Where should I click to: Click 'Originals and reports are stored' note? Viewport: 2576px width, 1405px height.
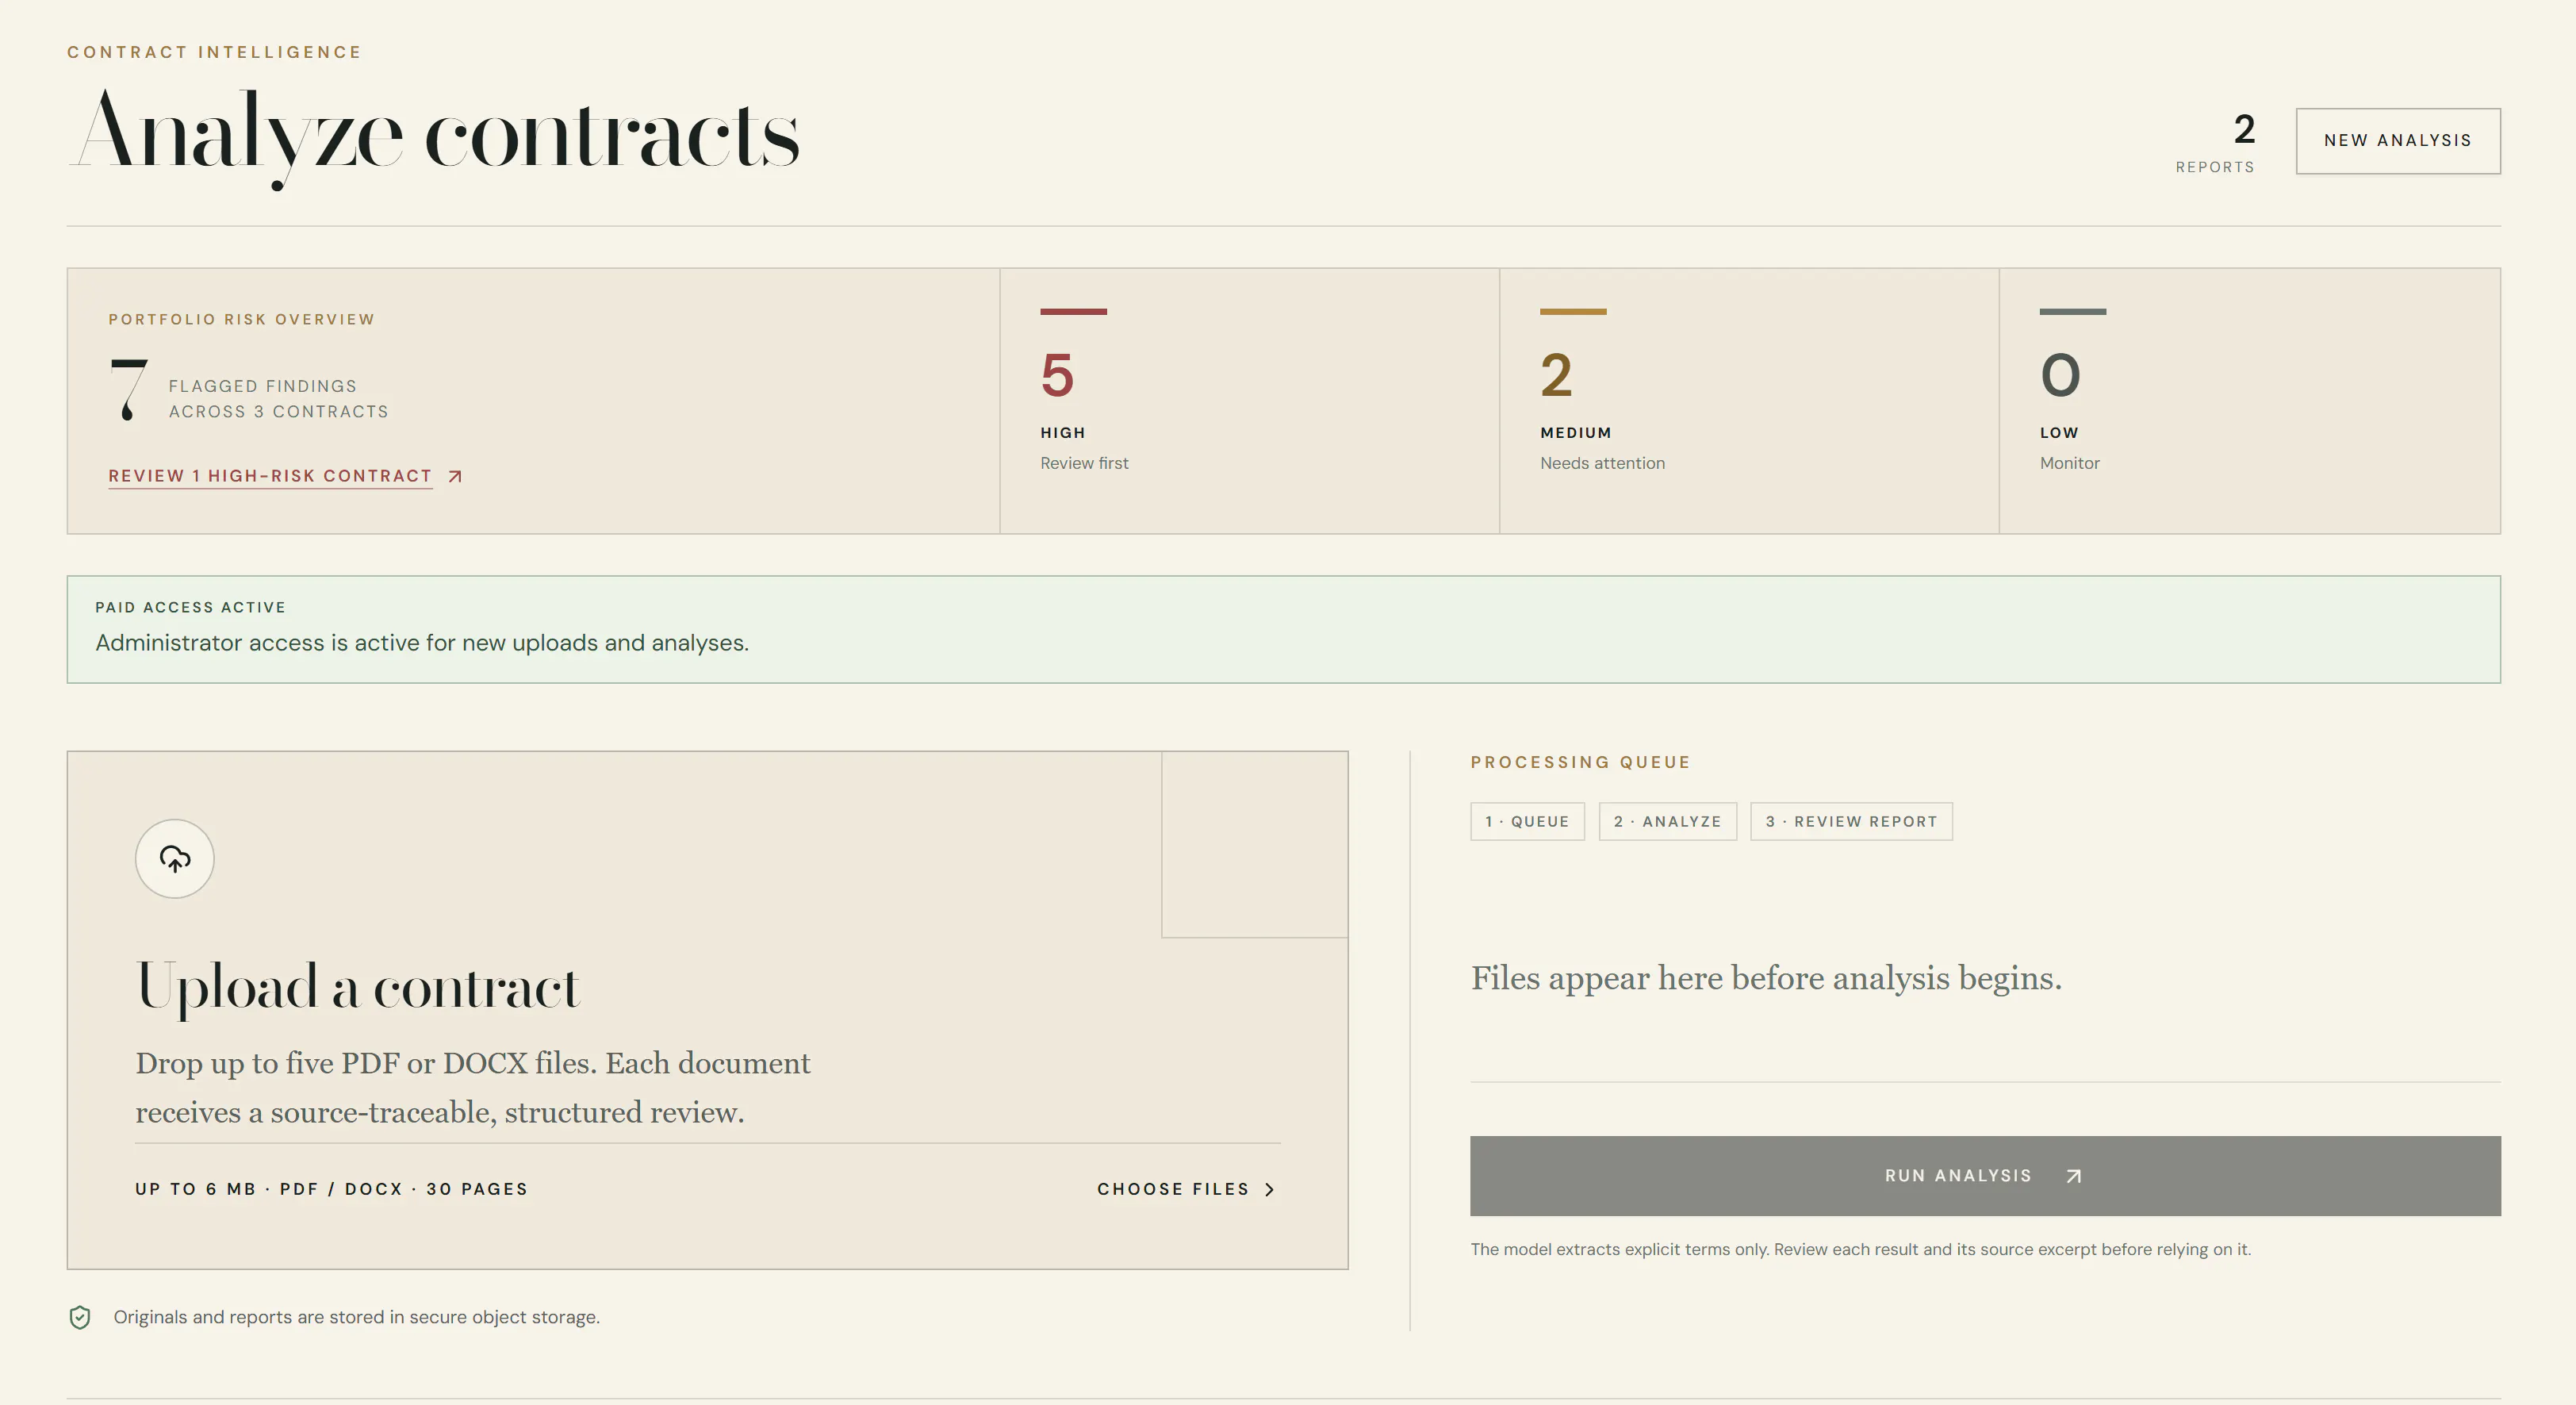pyautogui.click(x=356, y=1317)
